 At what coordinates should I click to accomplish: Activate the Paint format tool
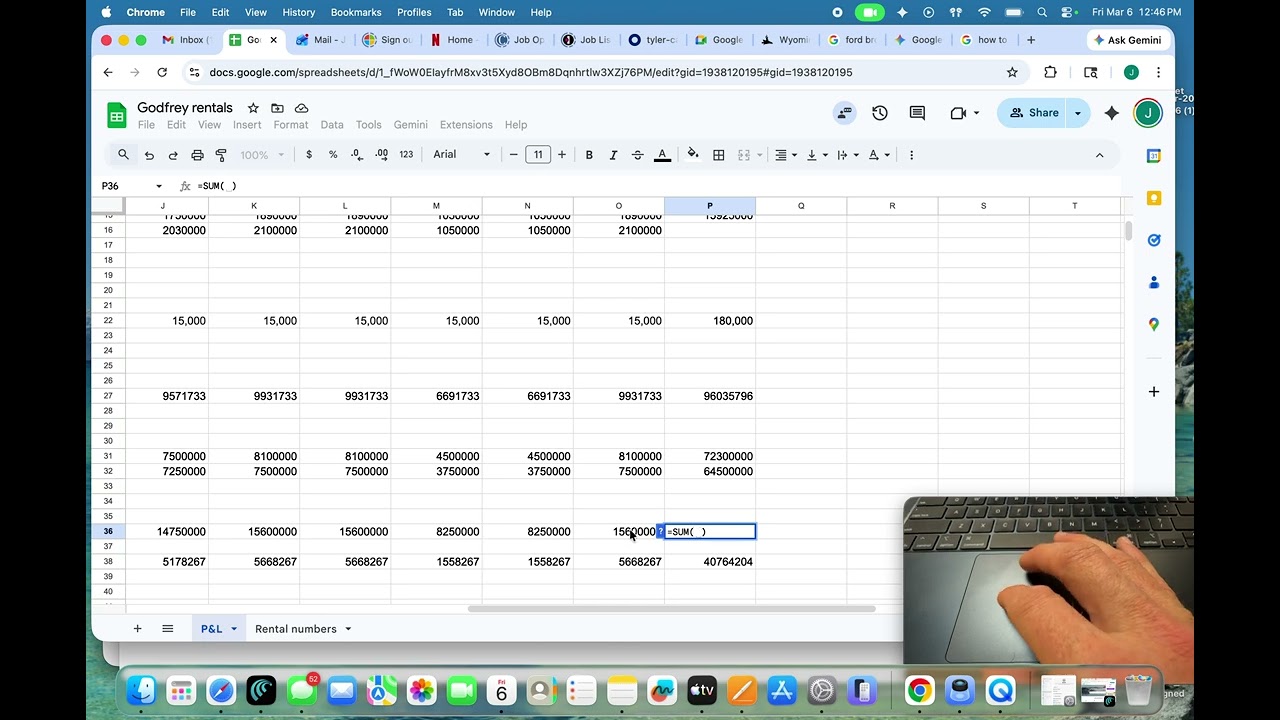click(x=221, y=155)
